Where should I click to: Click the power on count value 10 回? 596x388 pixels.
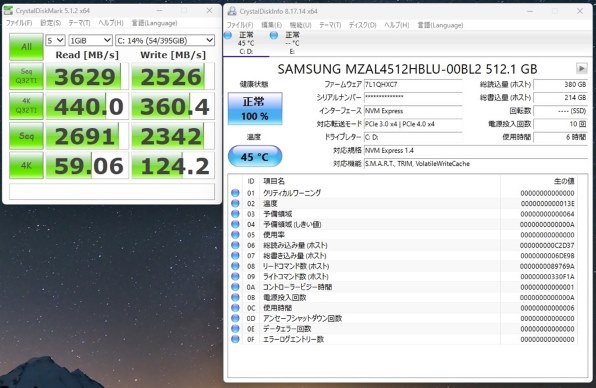[561, 124]
